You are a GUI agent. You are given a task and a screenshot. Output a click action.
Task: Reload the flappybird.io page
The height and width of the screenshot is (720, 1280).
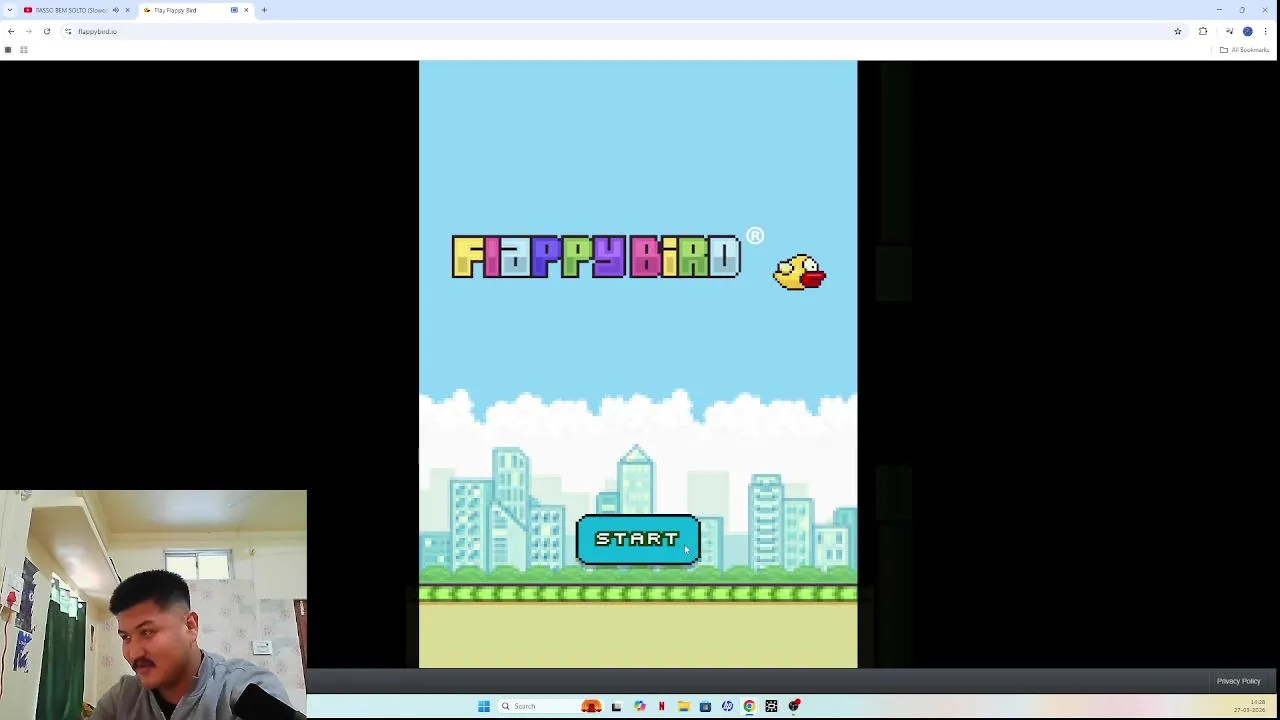pyautogui.click(x=46, y=31)
